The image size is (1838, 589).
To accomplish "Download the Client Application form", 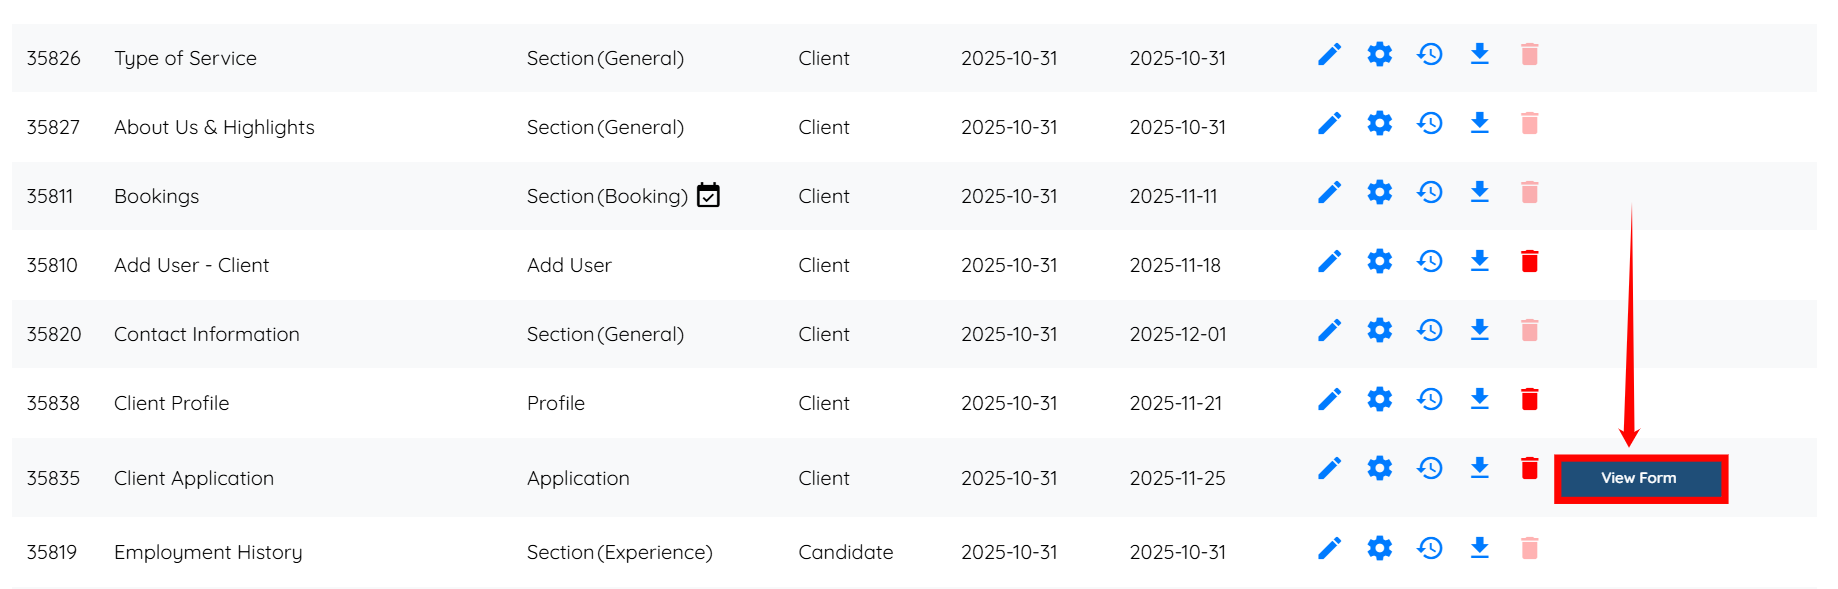I will (x=1480, y=468).
